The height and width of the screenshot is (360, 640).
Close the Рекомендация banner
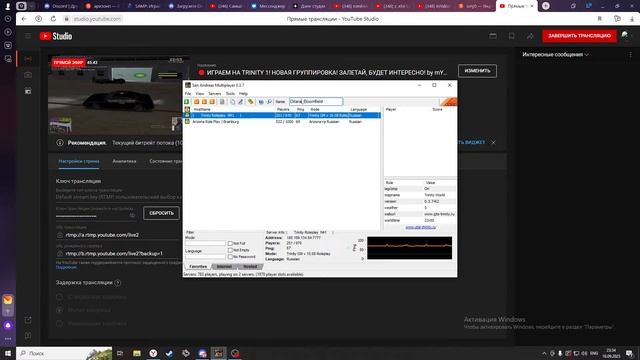(x=493, y=142)
